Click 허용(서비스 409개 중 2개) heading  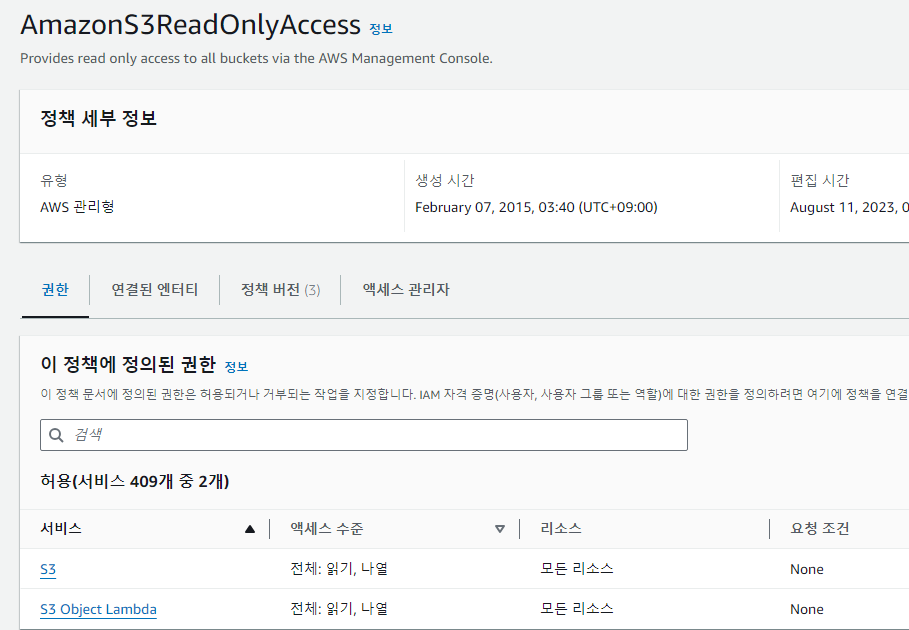tap(134, 482)
